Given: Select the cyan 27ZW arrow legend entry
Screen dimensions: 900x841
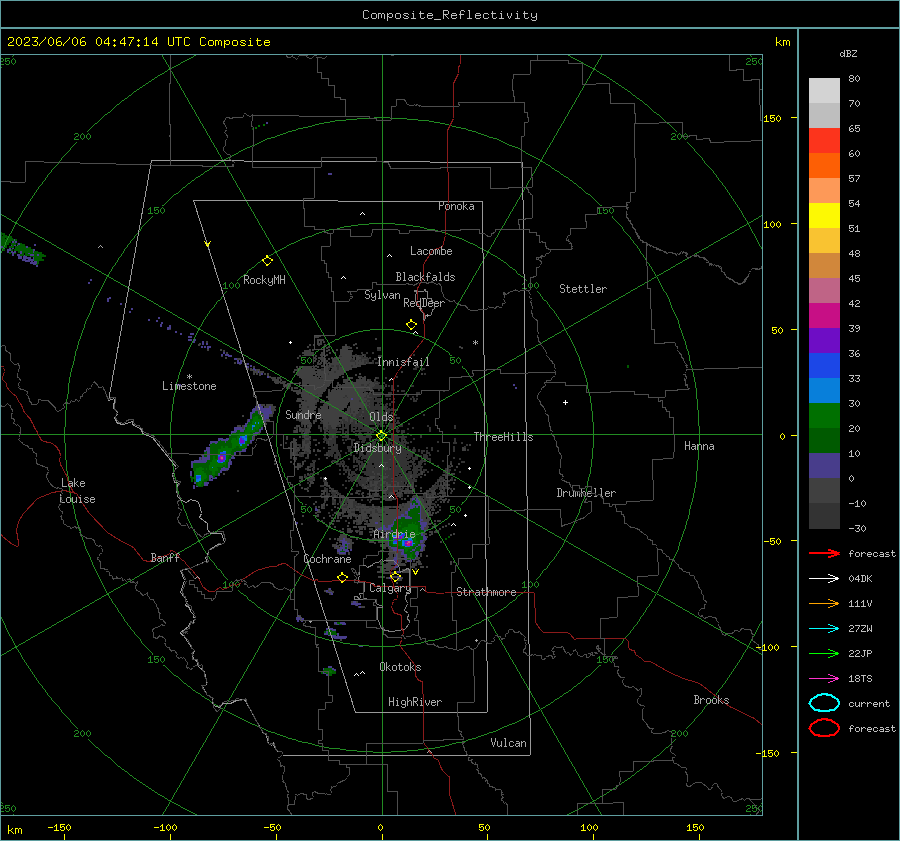Looking at the screenshot, I should point(824,629).
